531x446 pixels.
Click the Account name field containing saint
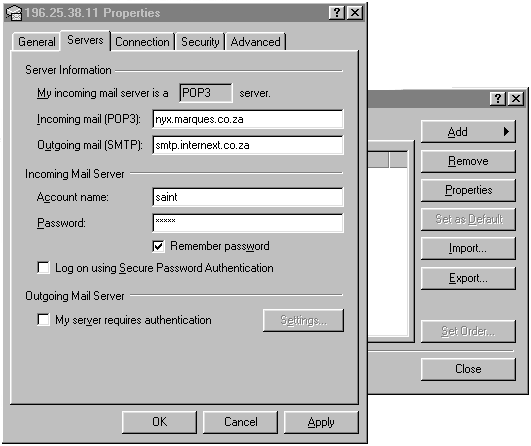tap(248, 197)
